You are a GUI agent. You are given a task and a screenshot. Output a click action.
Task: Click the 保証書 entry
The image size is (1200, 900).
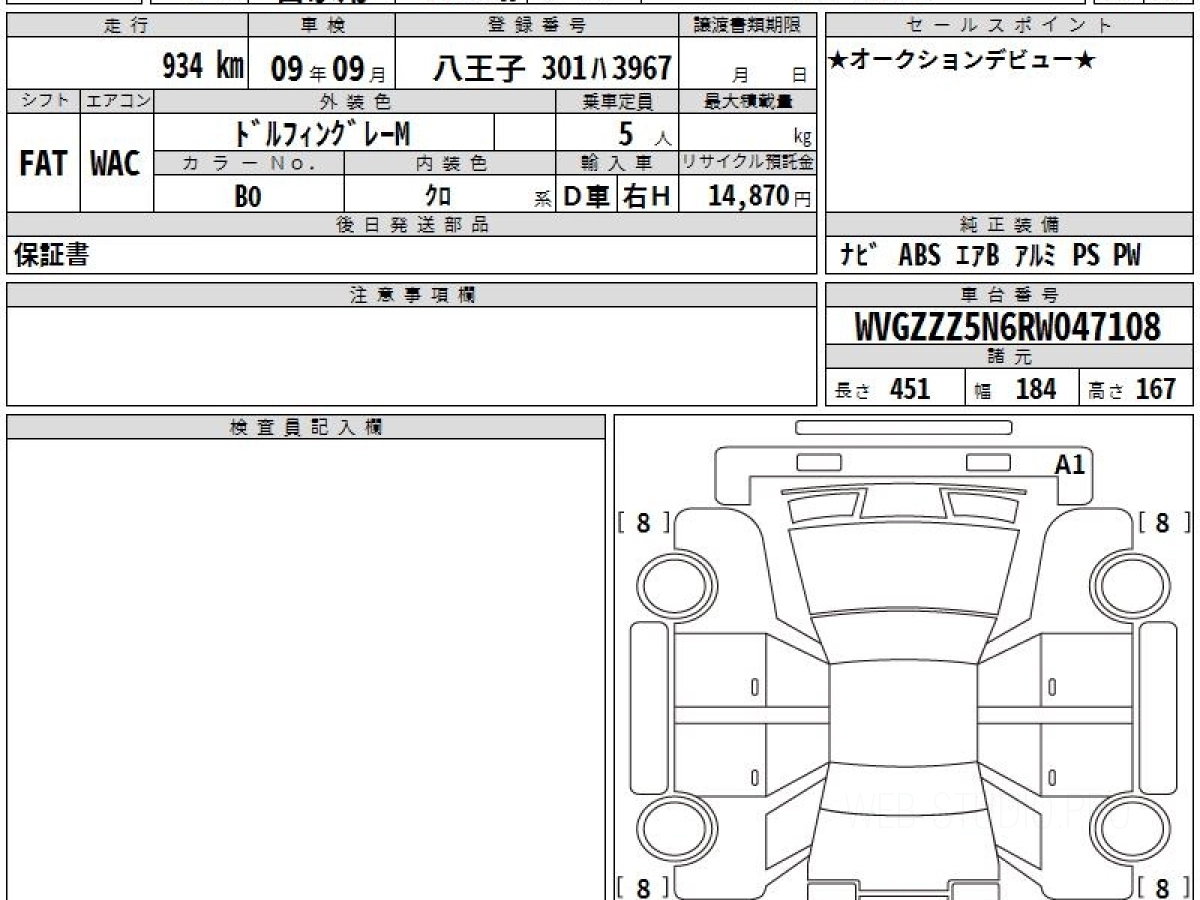pos(52,256)
